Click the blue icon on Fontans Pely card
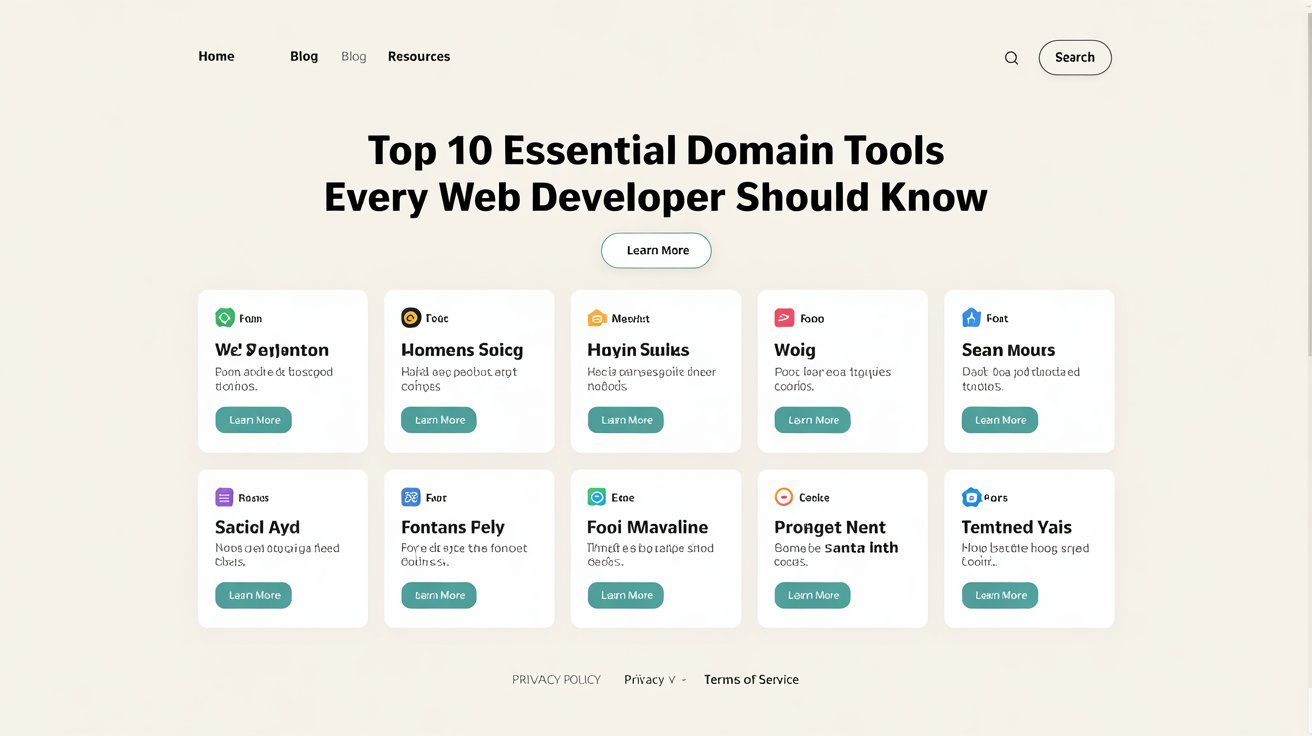The height and width of the screenshot is (736, 1312). pos(410,497)
